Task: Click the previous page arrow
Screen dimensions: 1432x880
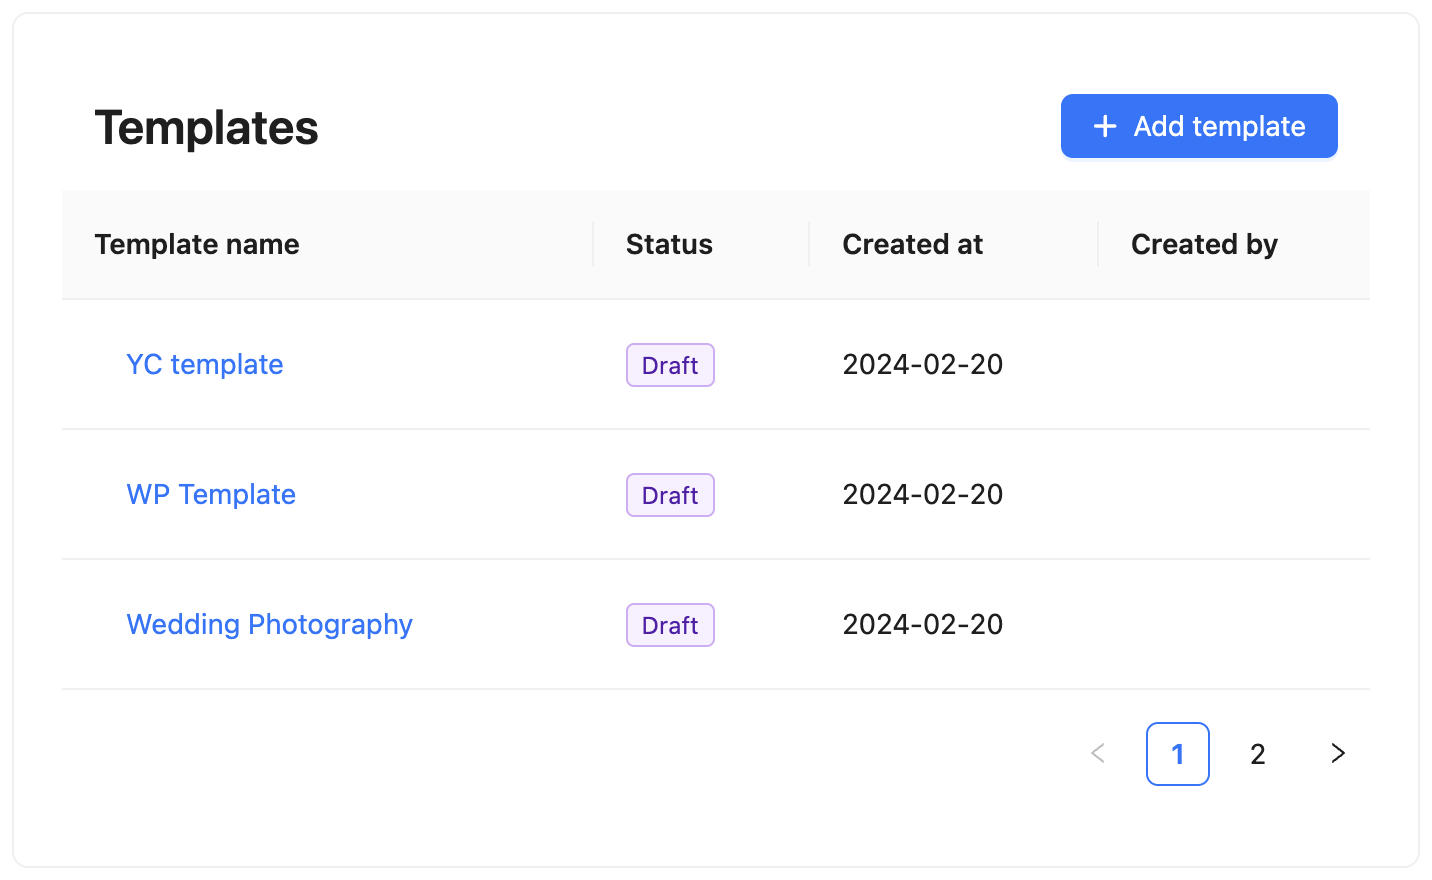Action: [1098, 753]
